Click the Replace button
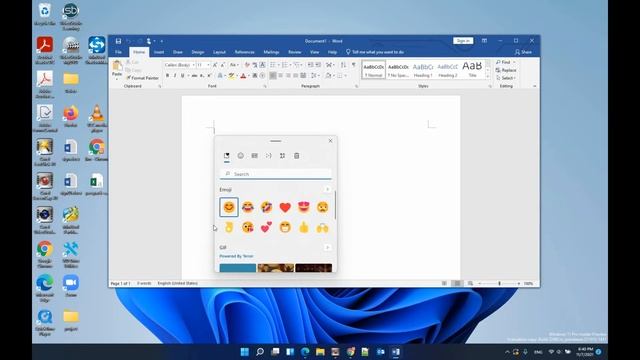The width and height of the screenshot is (640, 360). coord(506,70)
